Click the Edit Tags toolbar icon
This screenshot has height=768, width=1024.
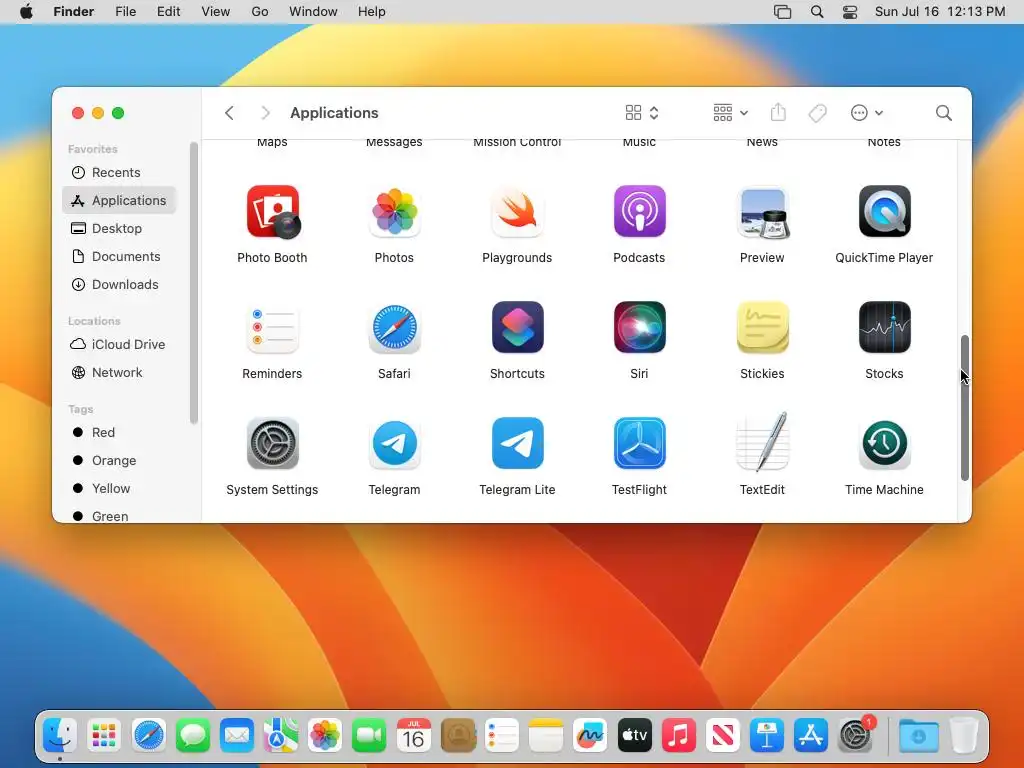click(817, 113)
